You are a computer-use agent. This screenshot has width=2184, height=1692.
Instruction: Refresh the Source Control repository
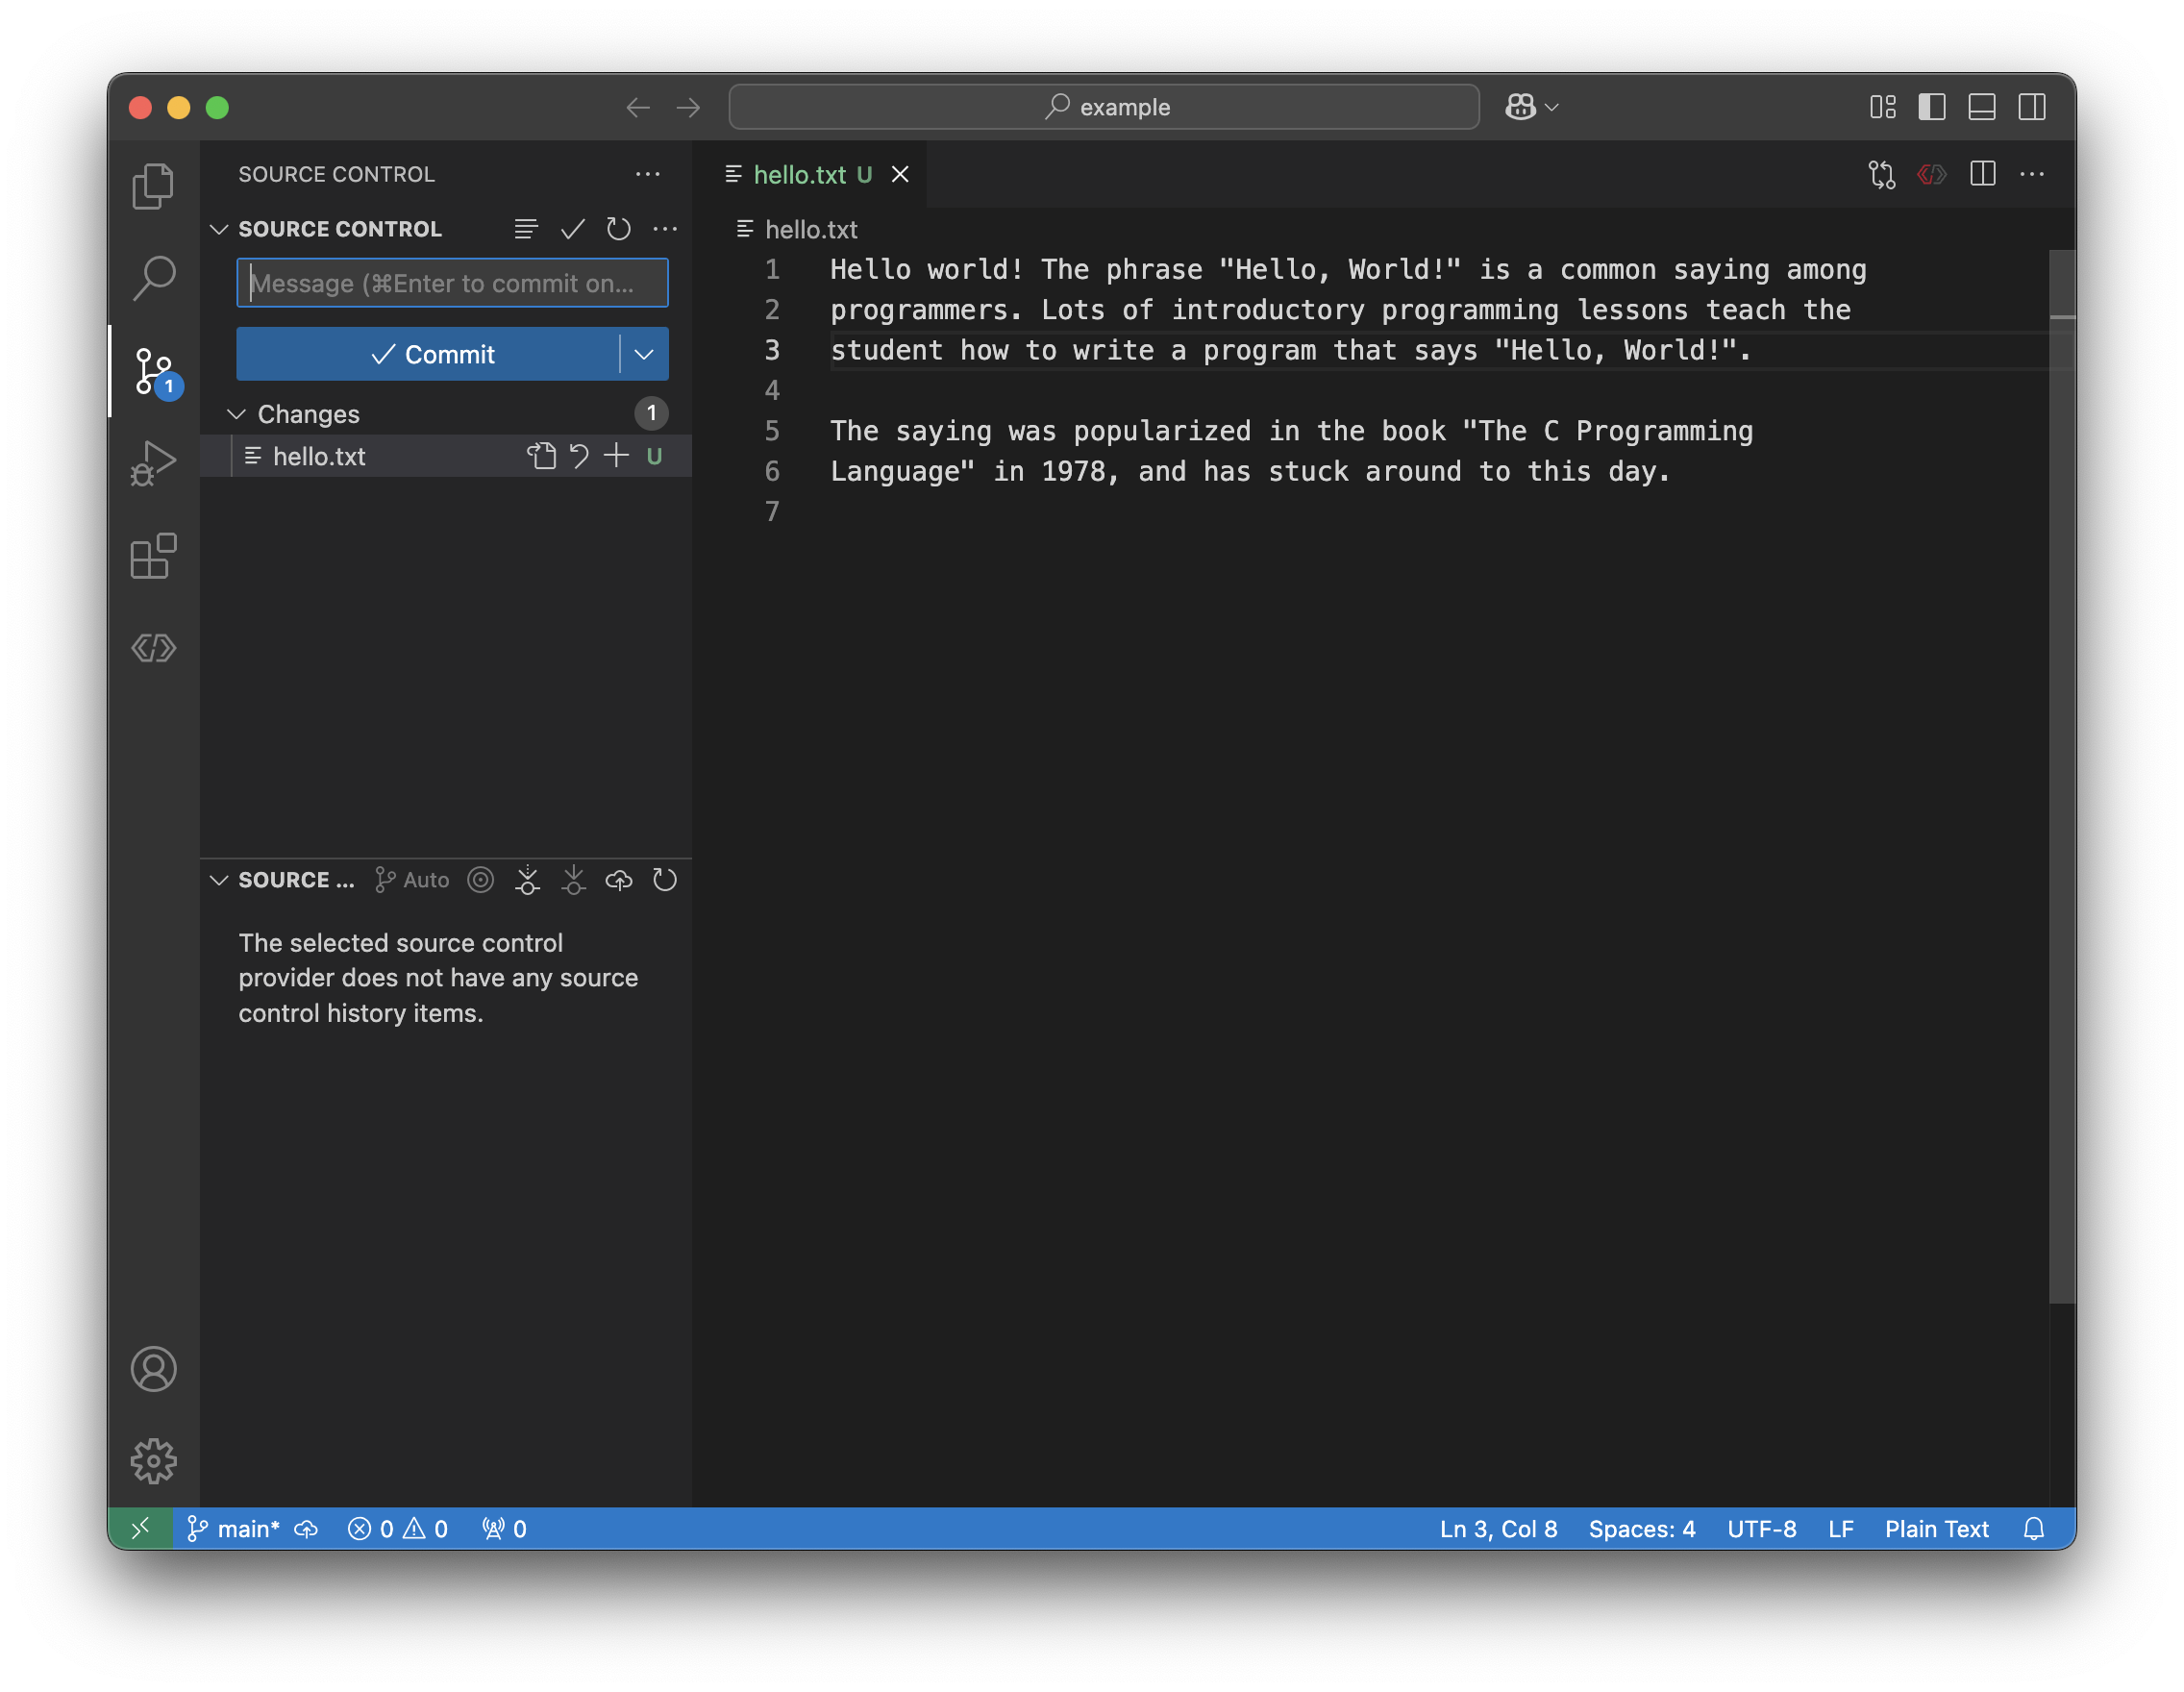tap(618, 229)
